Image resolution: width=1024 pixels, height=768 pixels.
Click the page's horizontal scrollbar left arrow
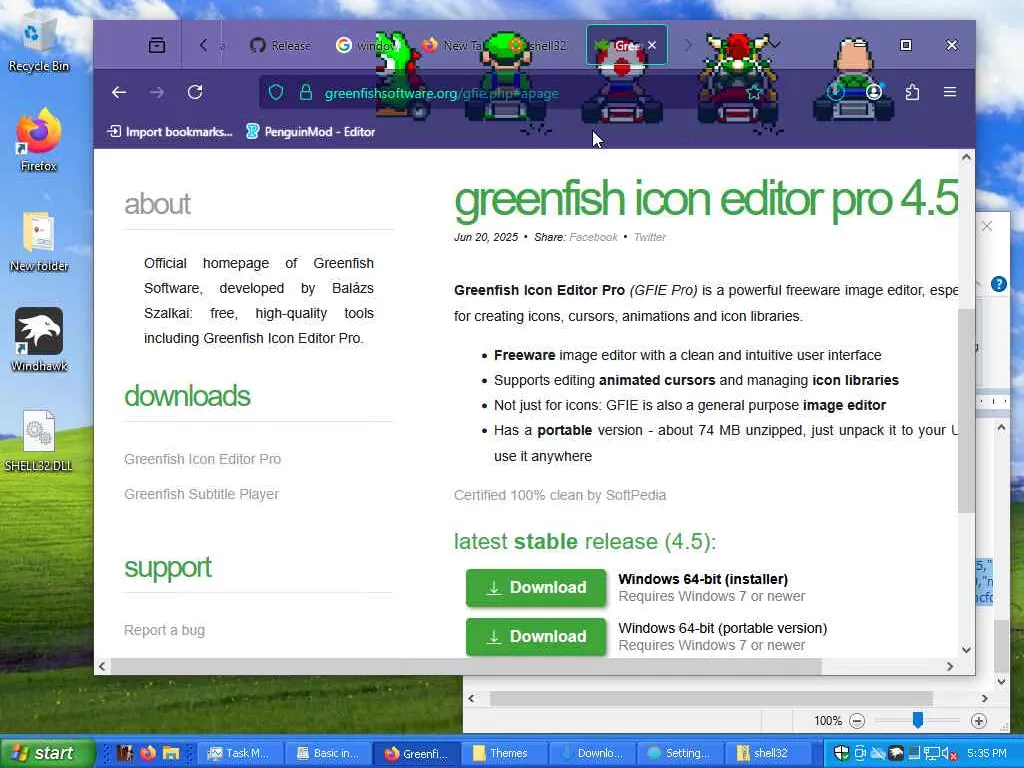pos(102,667)
